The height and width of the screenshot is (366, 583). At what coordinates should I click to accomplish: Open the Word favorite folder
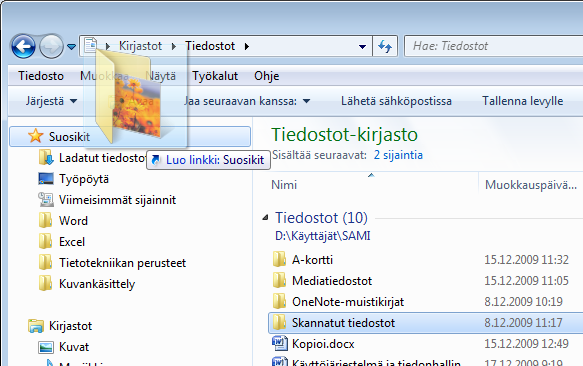73,221
